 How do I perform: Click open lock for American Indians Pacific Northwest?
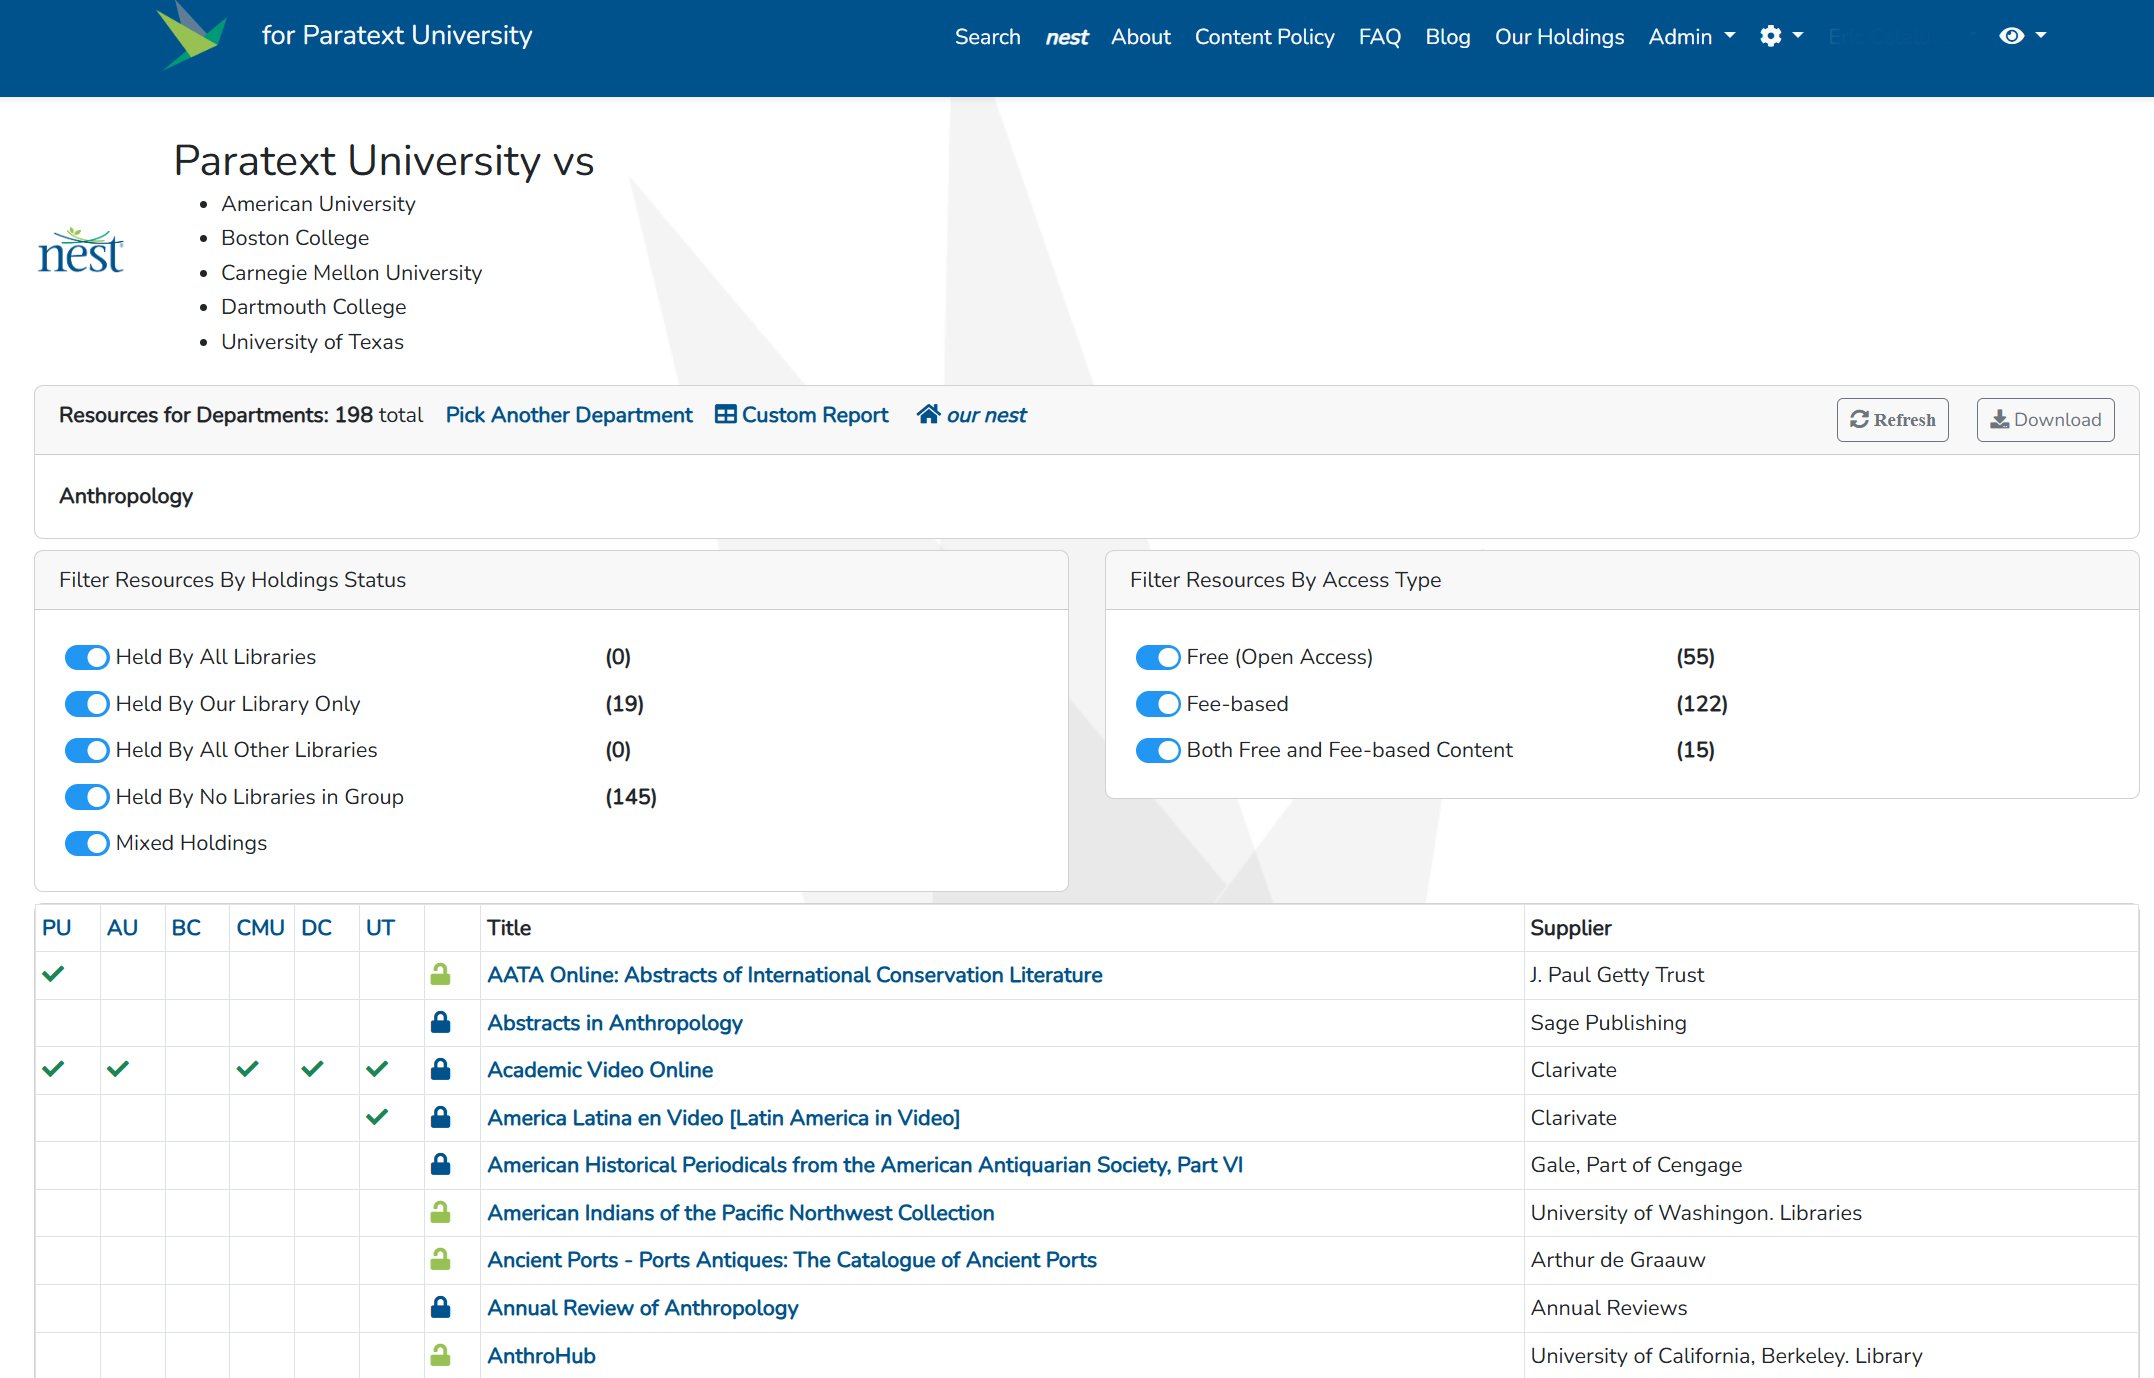[x=440, y=1212]
